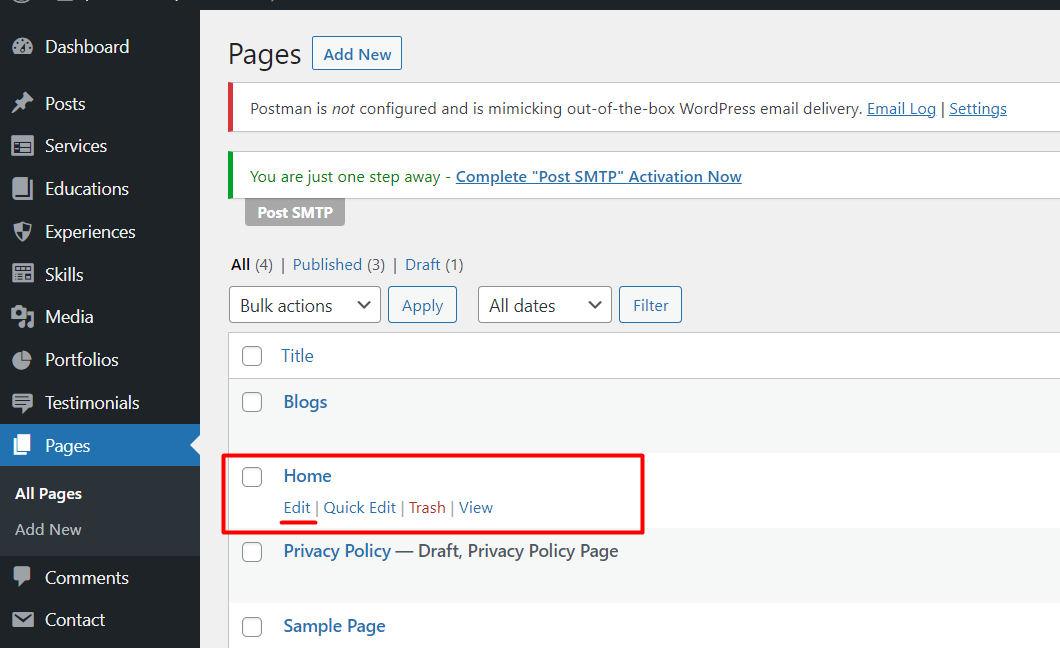1060x648 pixels.
Task: Open the Bulk actions dropdown
Action: (x=305, y=306)
